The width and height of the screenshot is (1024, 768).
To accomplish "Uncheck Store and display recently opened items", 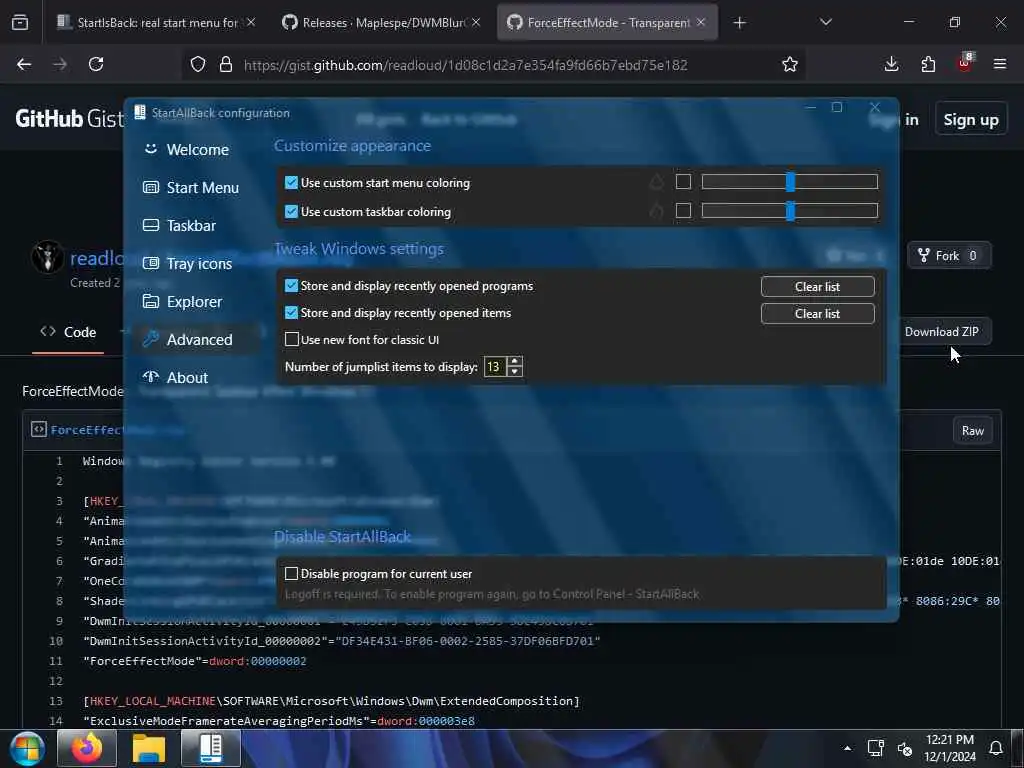I will pyautogui.click(x=292, y=313).
